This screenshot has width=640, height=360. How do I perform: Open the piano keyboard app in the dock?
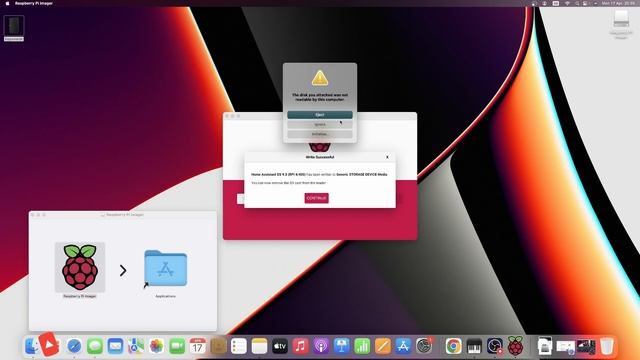point(474,346)
